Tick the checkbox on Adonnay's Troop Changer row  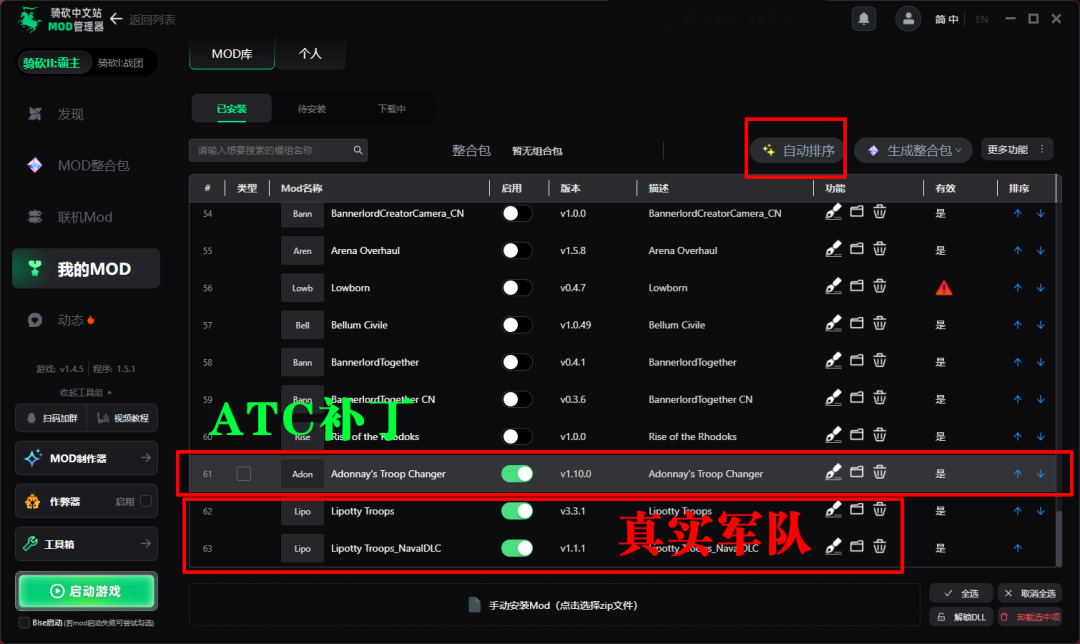pos(244,474)
